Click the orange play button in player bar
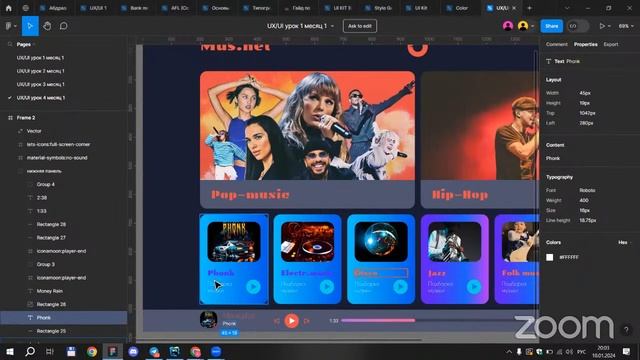The width and height of the screenshot is (640, 360). coord(291,321)
